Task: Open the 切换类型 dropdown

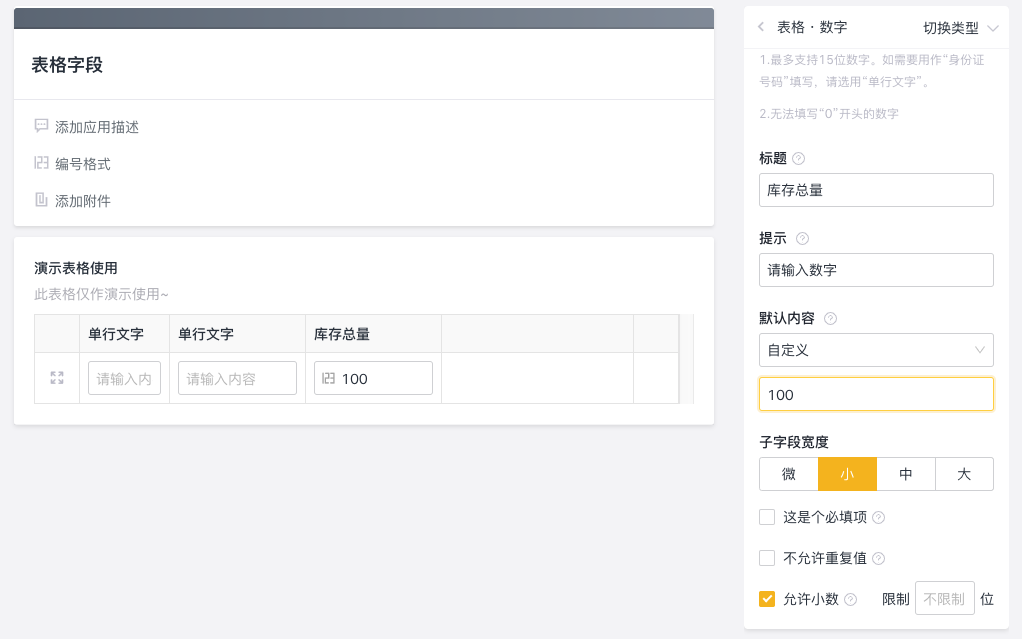Action: pyautogui.click(x=961, y=28)
